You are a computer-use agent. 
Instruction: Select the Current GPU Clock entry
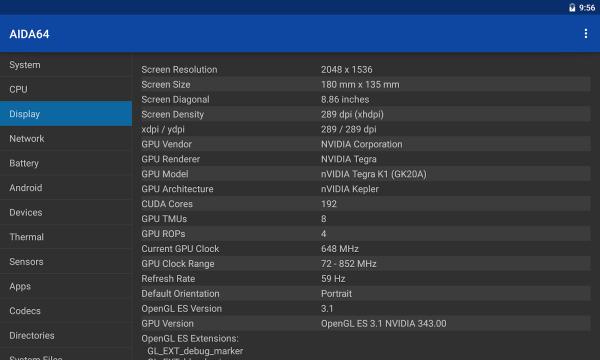pyautogui.click(x=365, y=249)
